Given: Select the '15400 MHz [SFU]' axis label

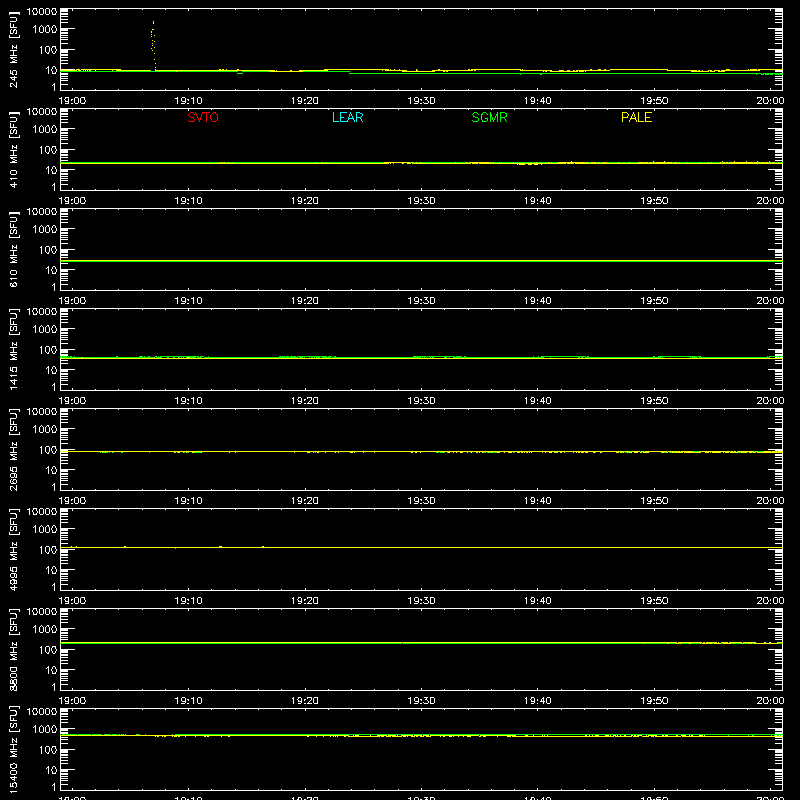Looking at the screenshot, I should click(x=13, y=749).
